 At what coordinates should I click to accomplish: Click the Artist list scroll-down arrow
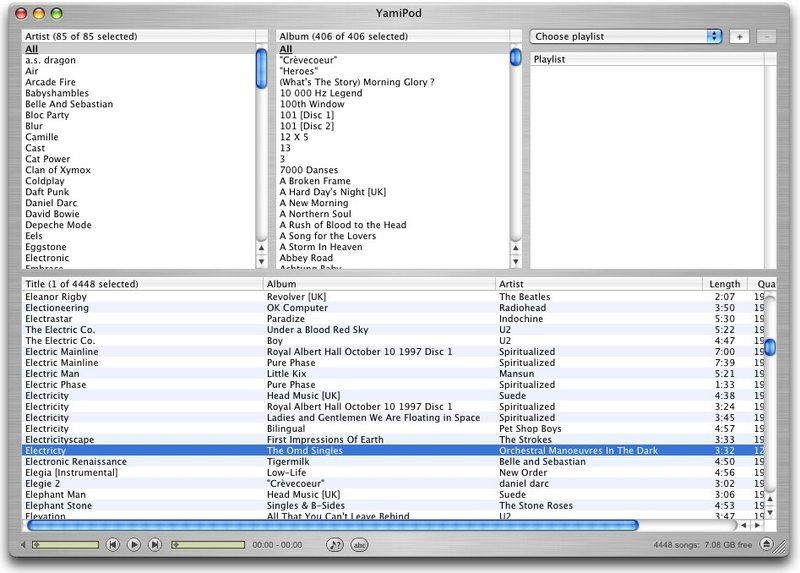[261, 261]
